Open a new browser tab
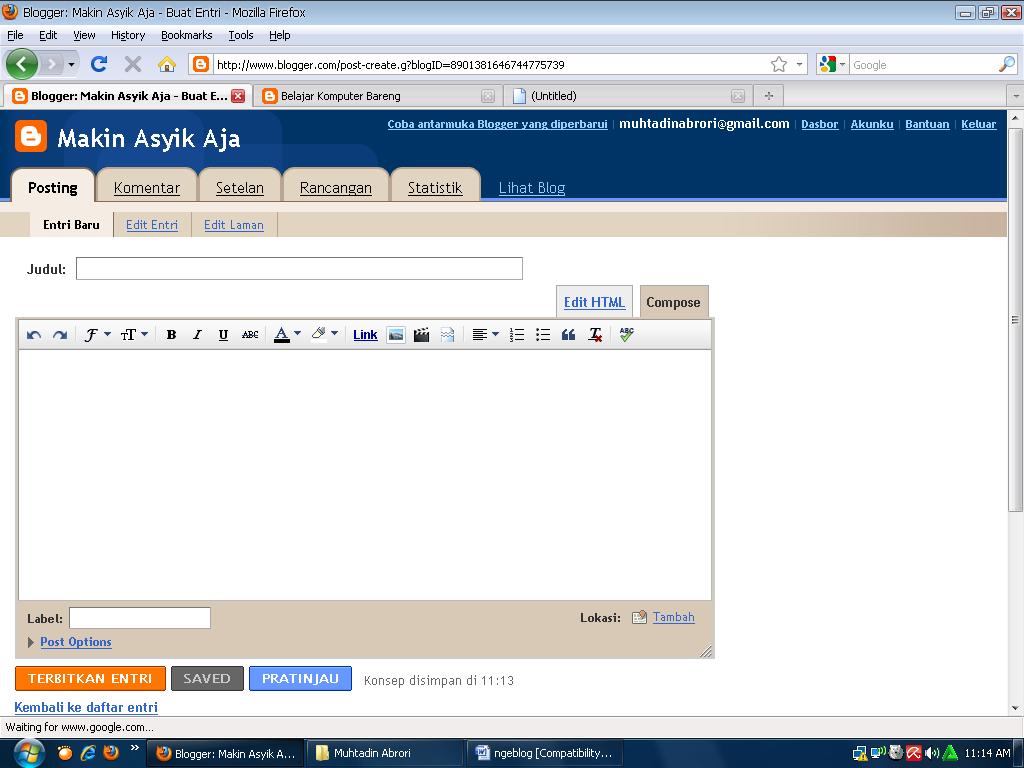Viewport: 1024px width, 768px height. click(x=769, y=96)
